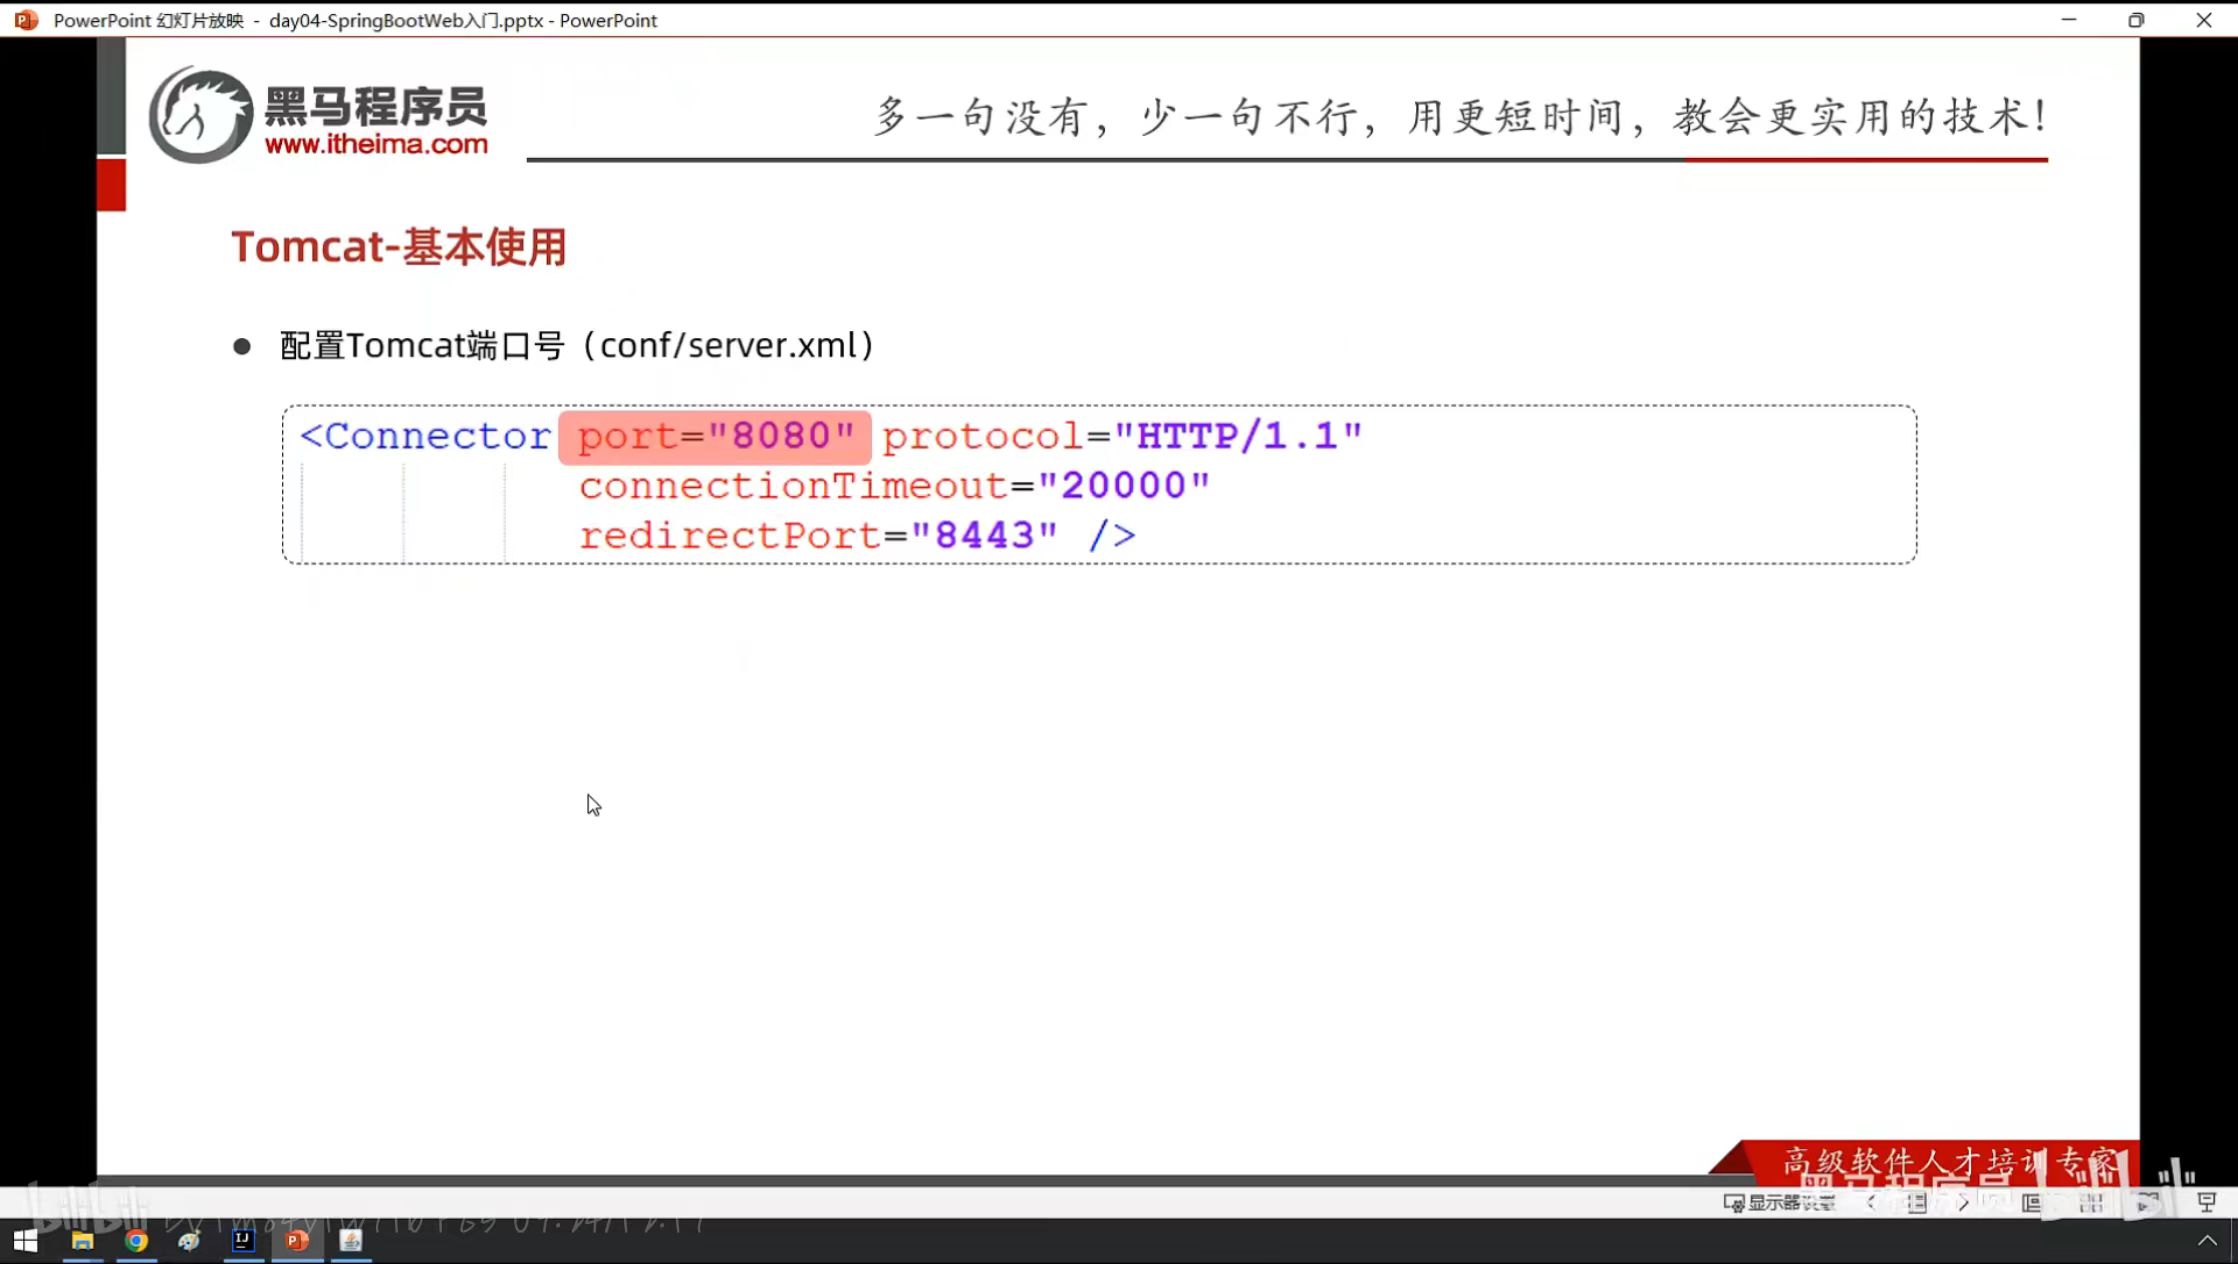Restore down the PowerPoint window

[x=2136, y=20]
